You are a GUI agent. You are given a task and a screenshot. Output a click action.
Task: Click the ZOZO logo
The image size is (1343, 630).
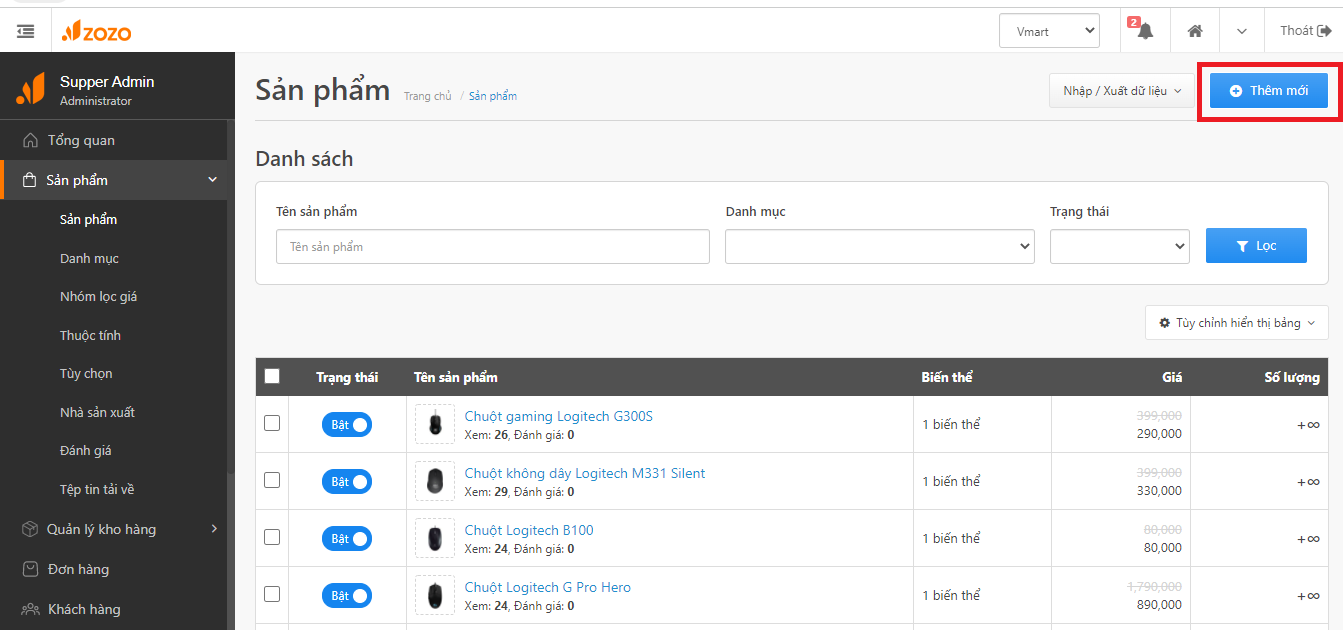pyautogui.click(x=96, y=32)
